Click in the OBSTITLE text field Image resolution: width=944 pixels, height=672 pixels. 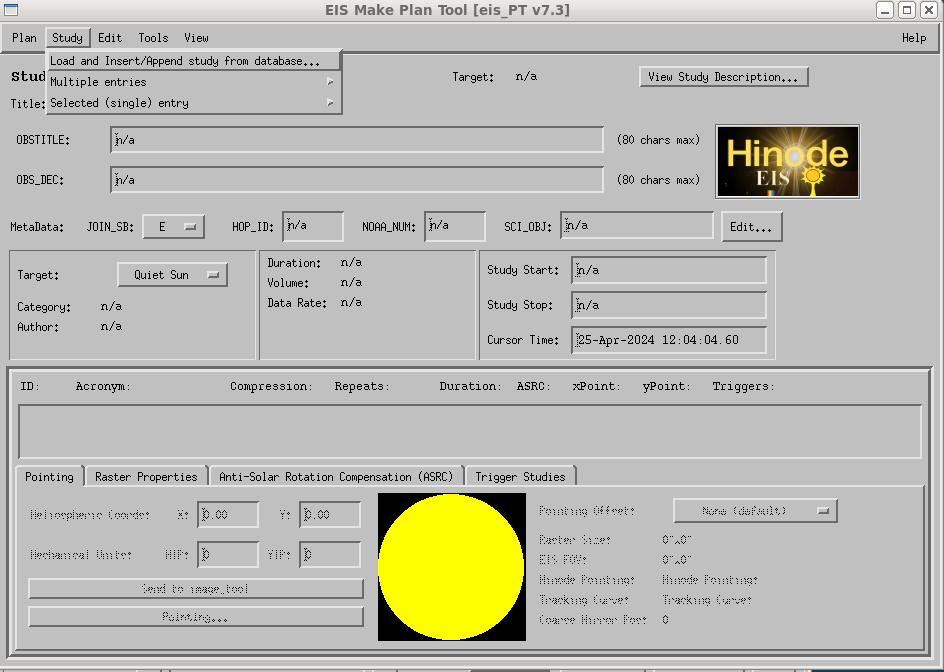pyautogui.click(x=357, y=140)
